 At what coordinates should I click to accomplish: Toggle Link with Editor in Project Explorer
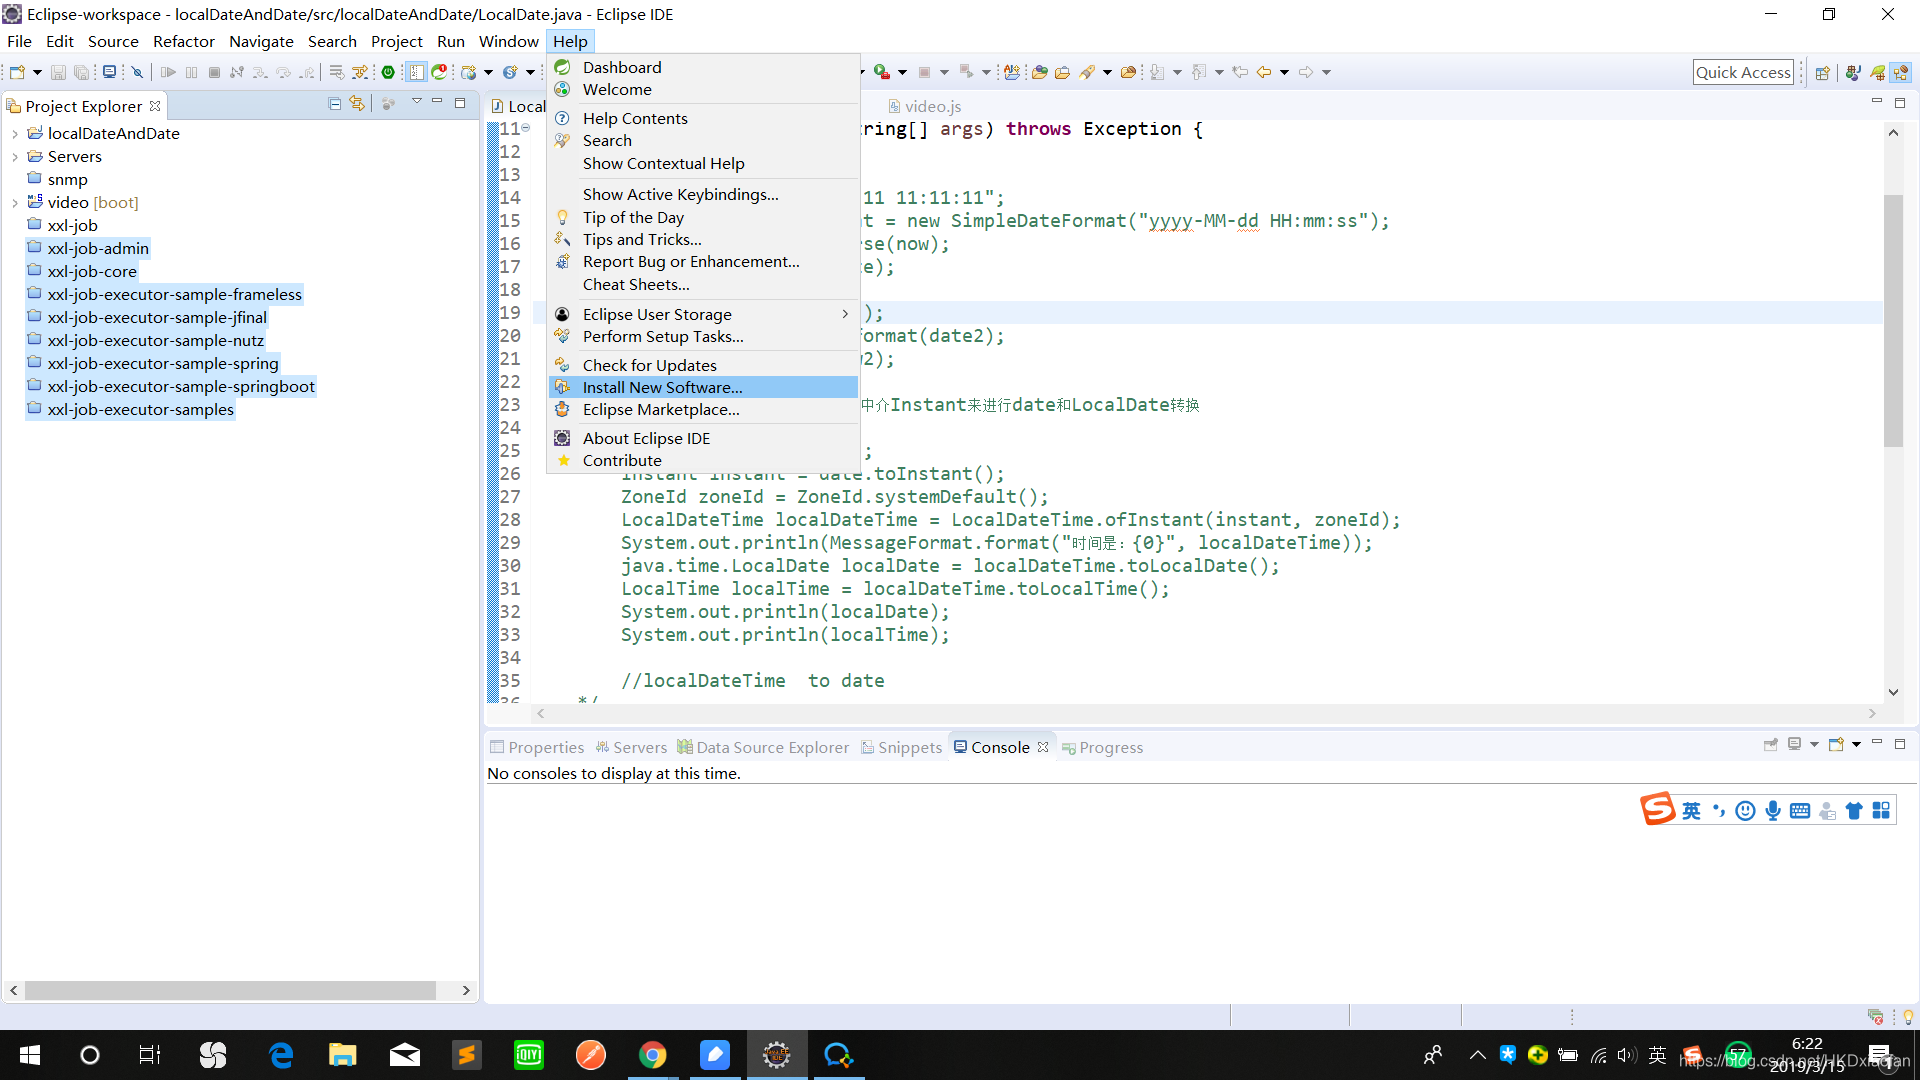coord(357,104)
